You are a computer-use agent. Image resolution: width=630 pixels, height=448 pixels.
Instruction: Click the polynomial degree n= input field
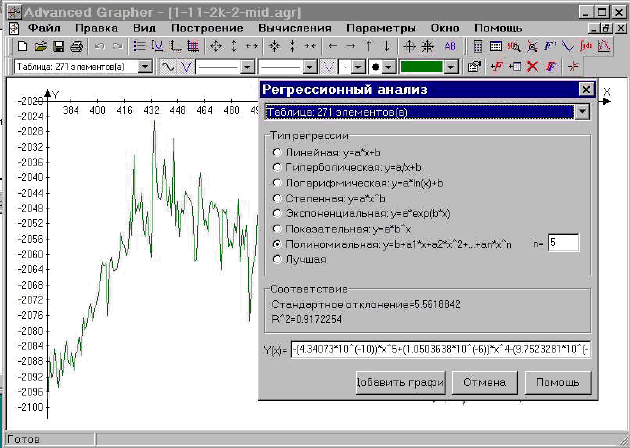point(563,243)
